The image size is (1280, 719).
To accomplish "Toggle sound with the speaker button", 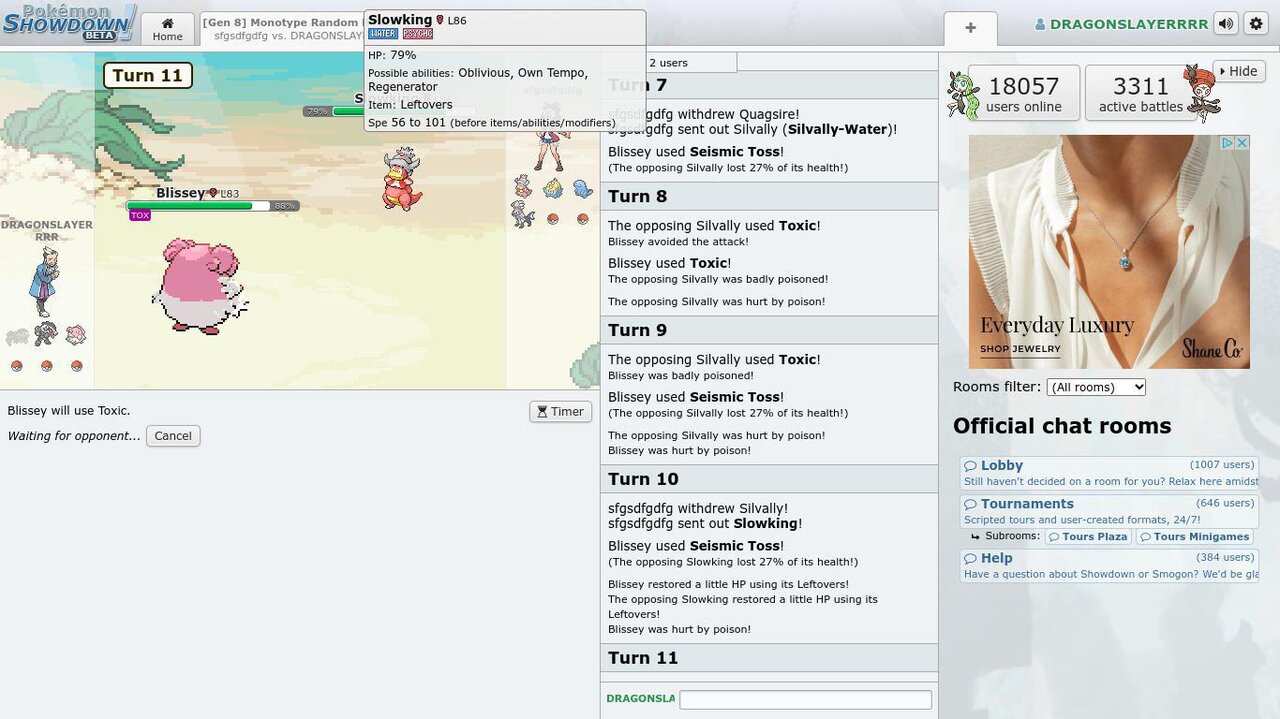I will (1226, 24).
